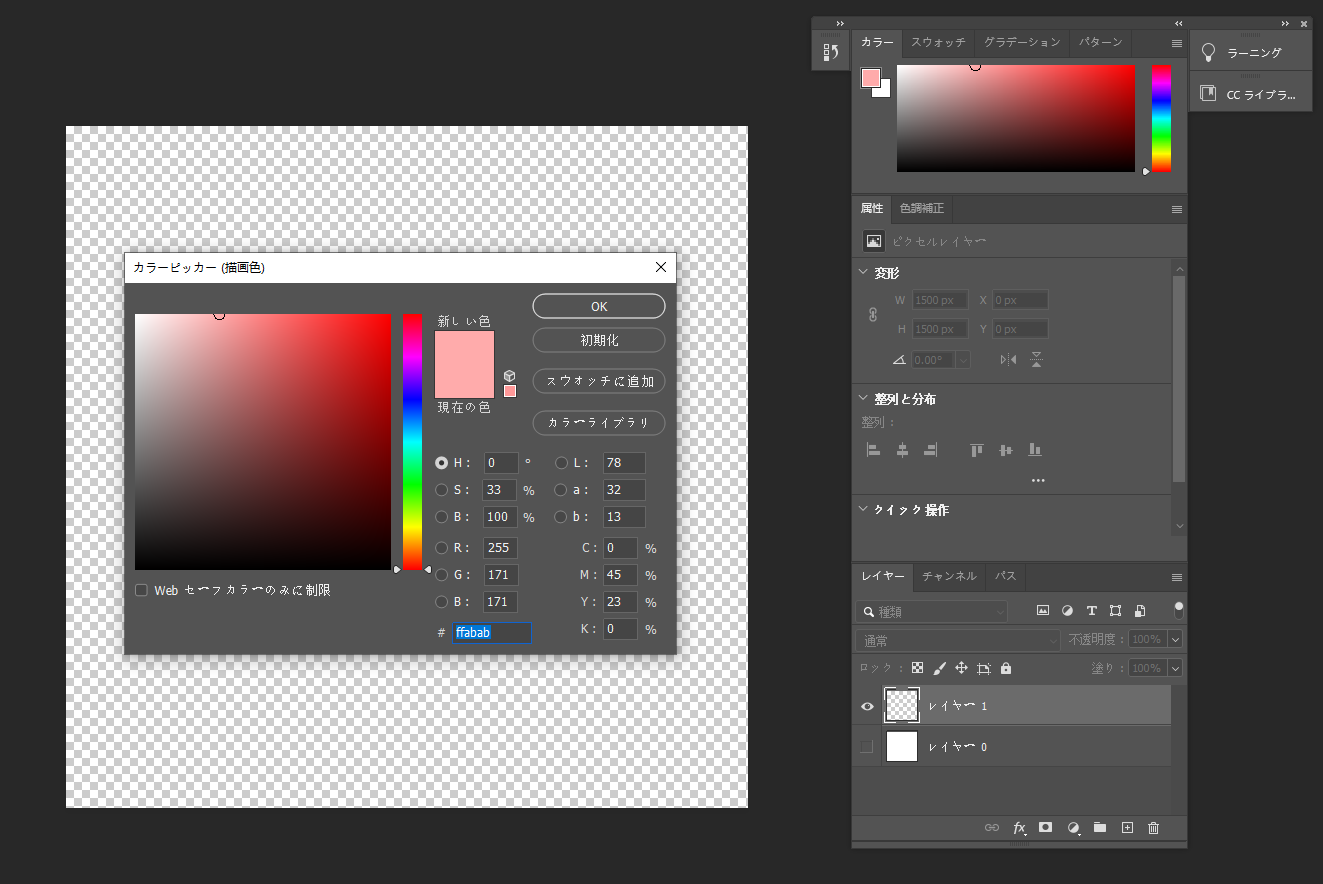Open the layer filter 種類 dropdown
Image resolution: width=1323 pixels, height=884 pixels.
pos(931,611)
